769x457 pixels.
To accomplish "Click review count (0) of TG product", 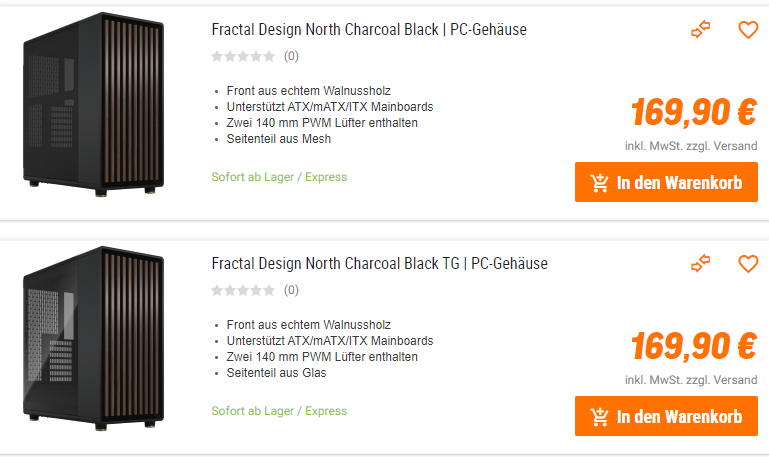I will (291, 291).
